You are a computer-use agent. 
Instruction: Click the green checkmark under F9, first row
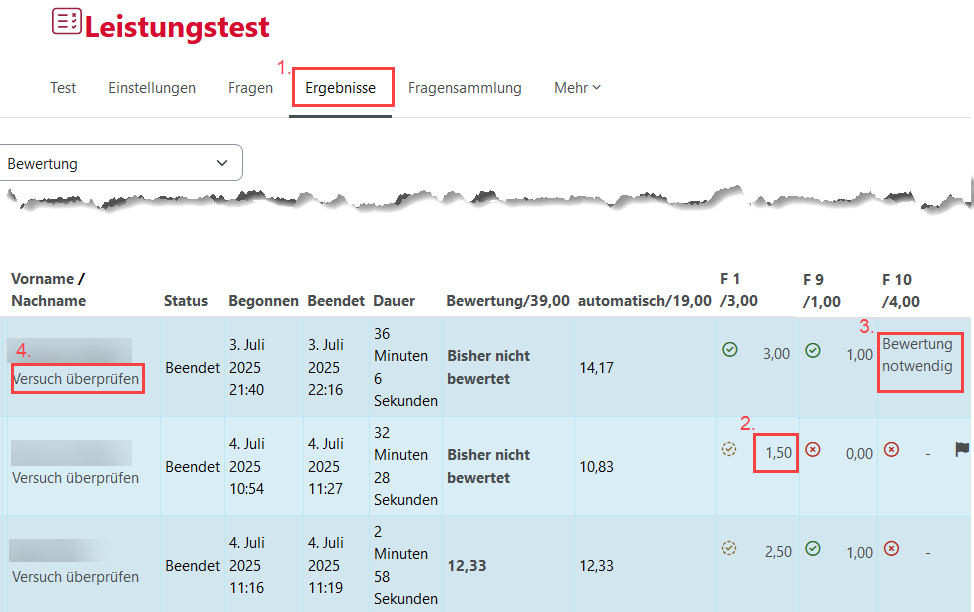(813, 351)
